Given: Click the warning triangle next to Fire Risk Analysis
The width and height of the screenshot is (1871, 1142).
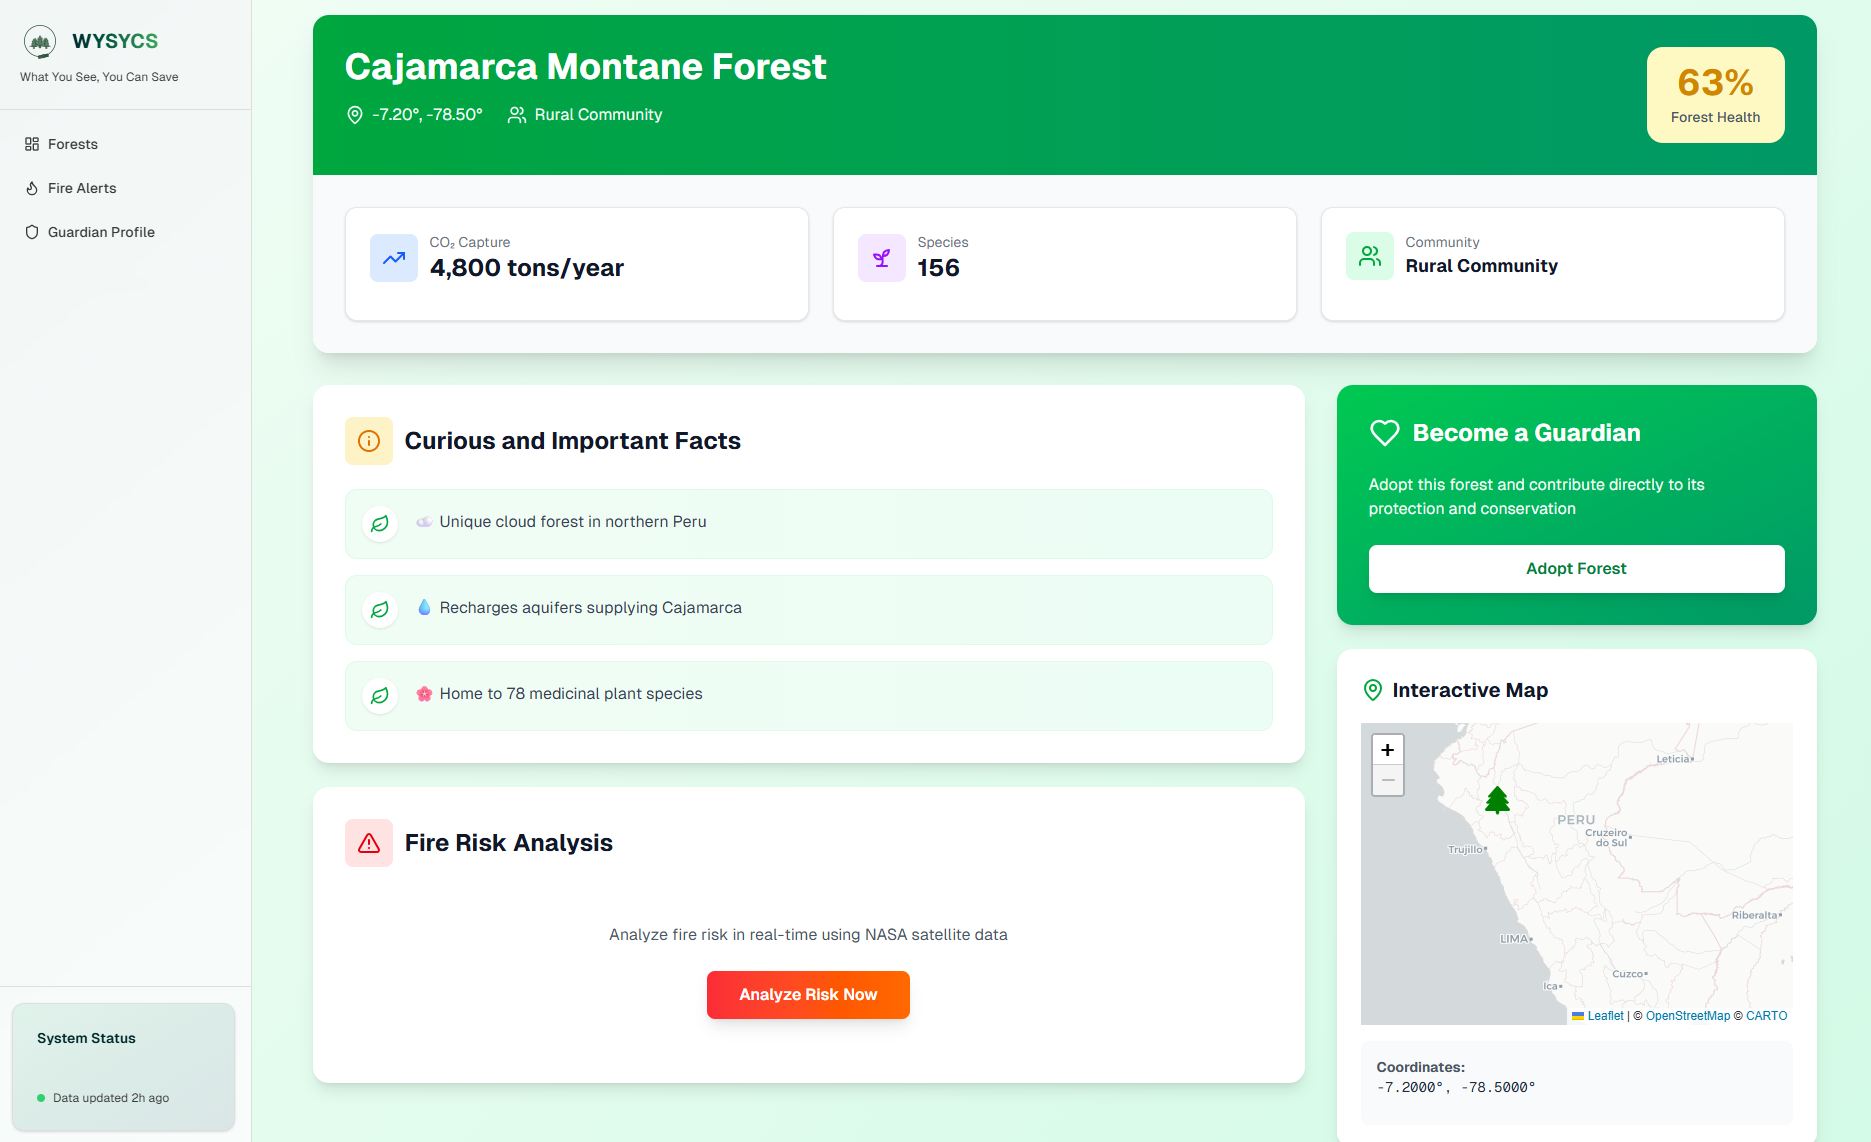Looking at the screenshot, I should 368,843.
